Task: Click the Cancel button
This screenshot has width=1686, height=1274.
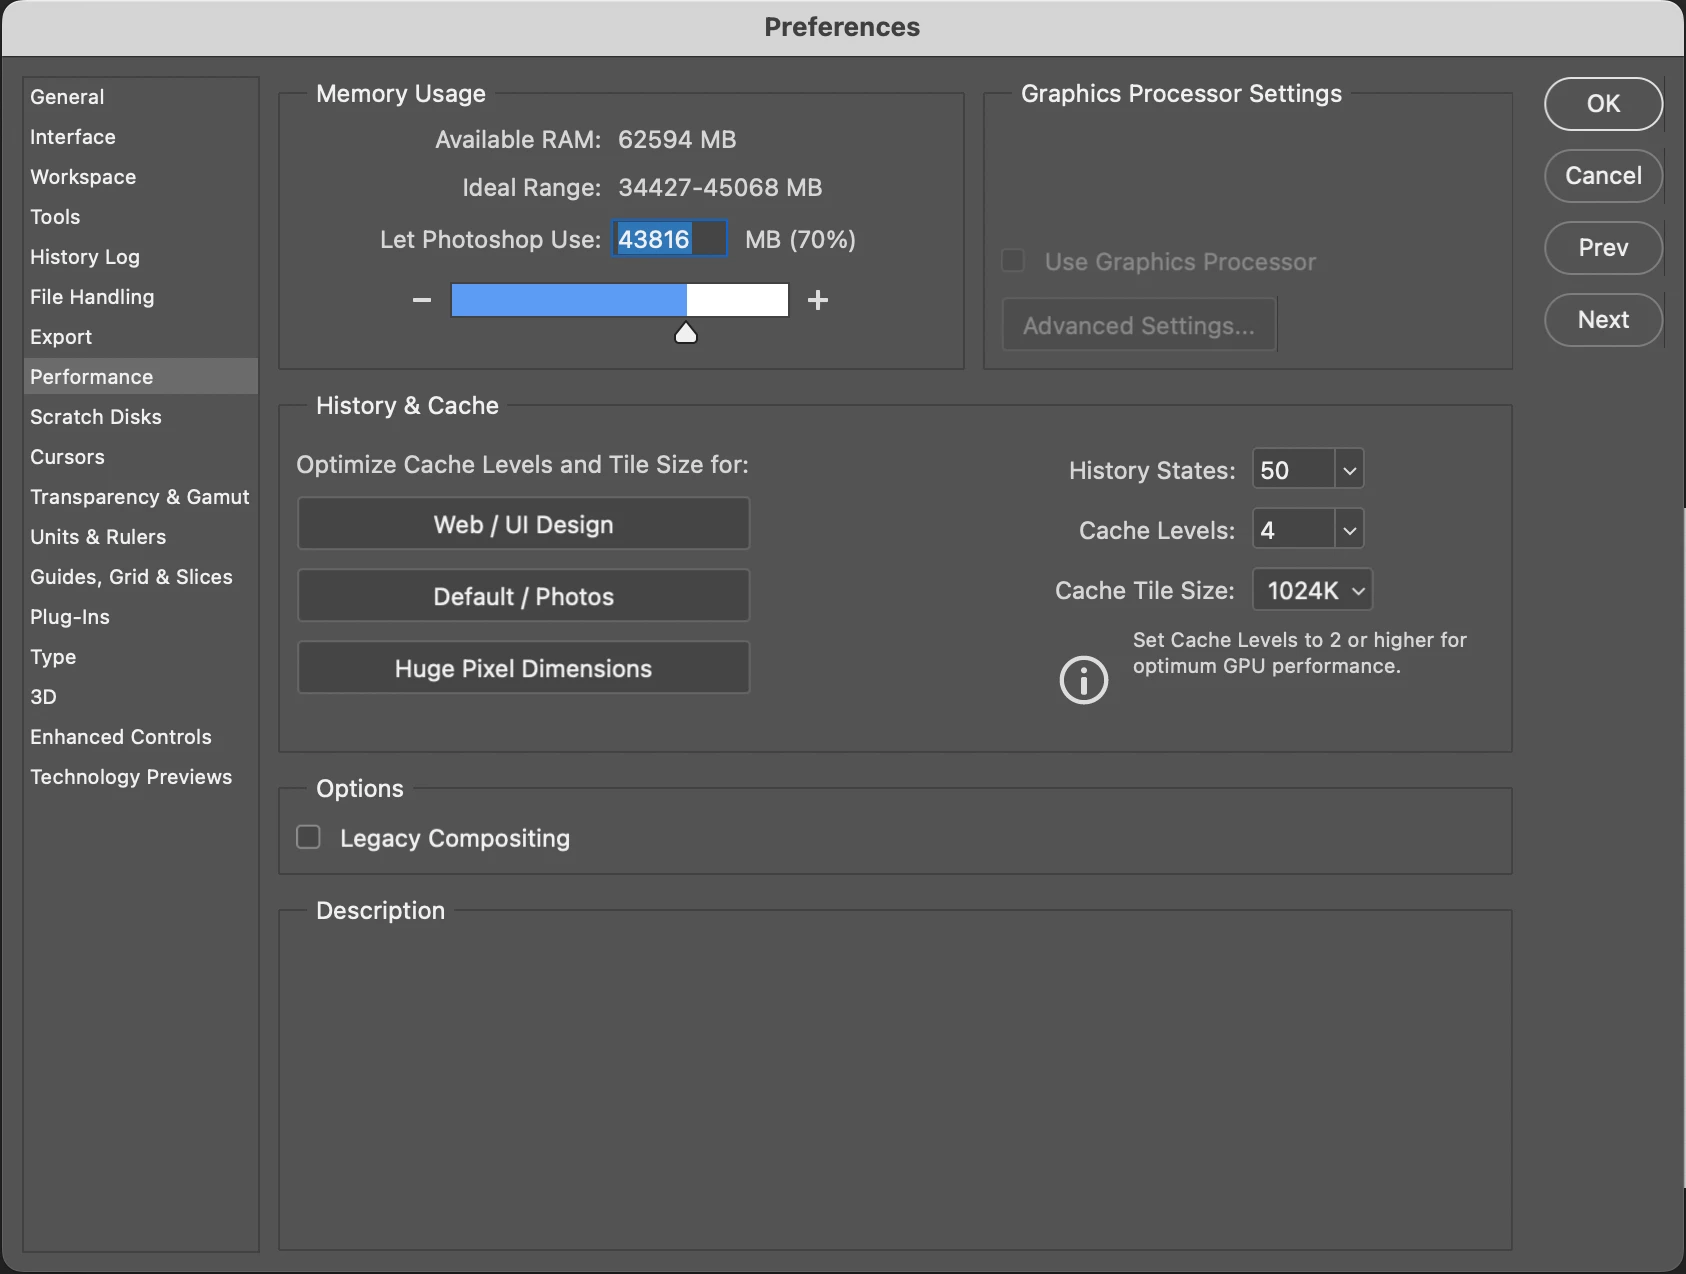Action: click(1603, 176)
